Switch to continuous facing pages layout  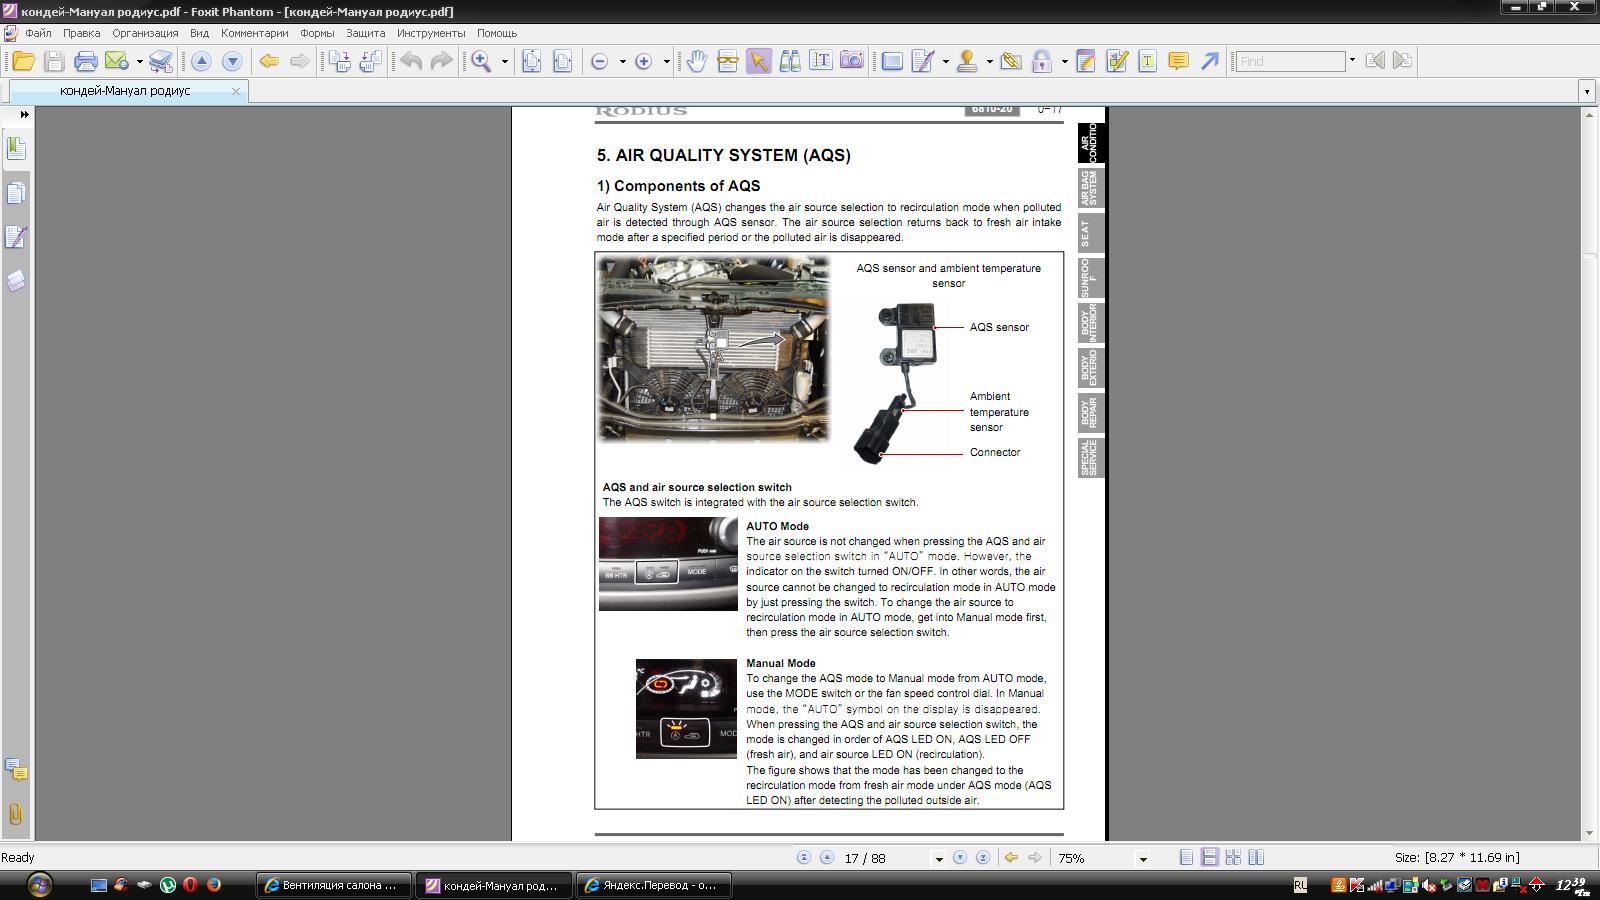pyautogui.click(x=1233, y=858)
